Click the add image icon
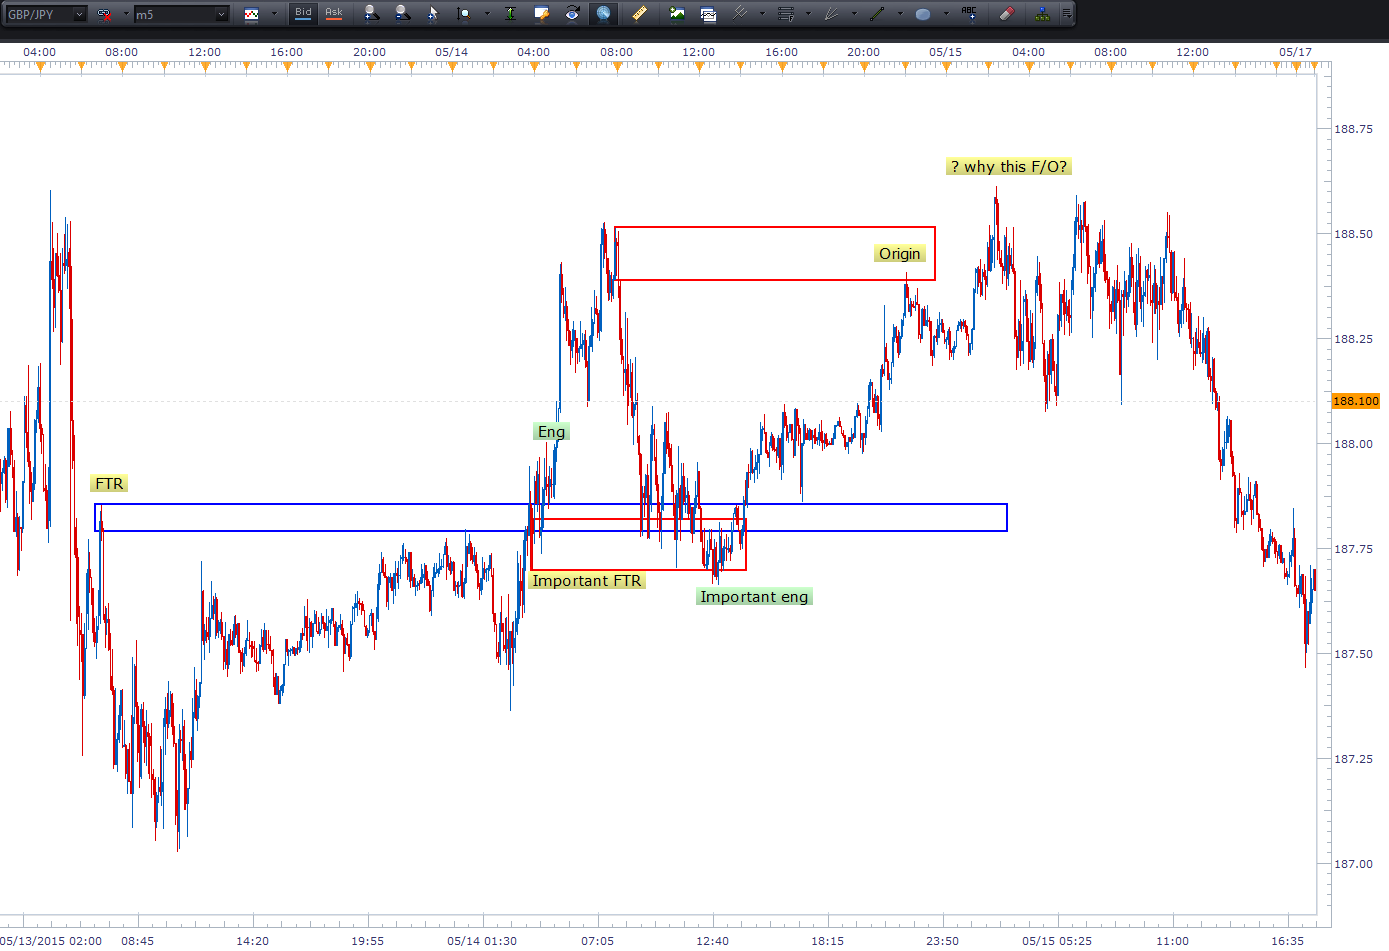 pos(677,14)
